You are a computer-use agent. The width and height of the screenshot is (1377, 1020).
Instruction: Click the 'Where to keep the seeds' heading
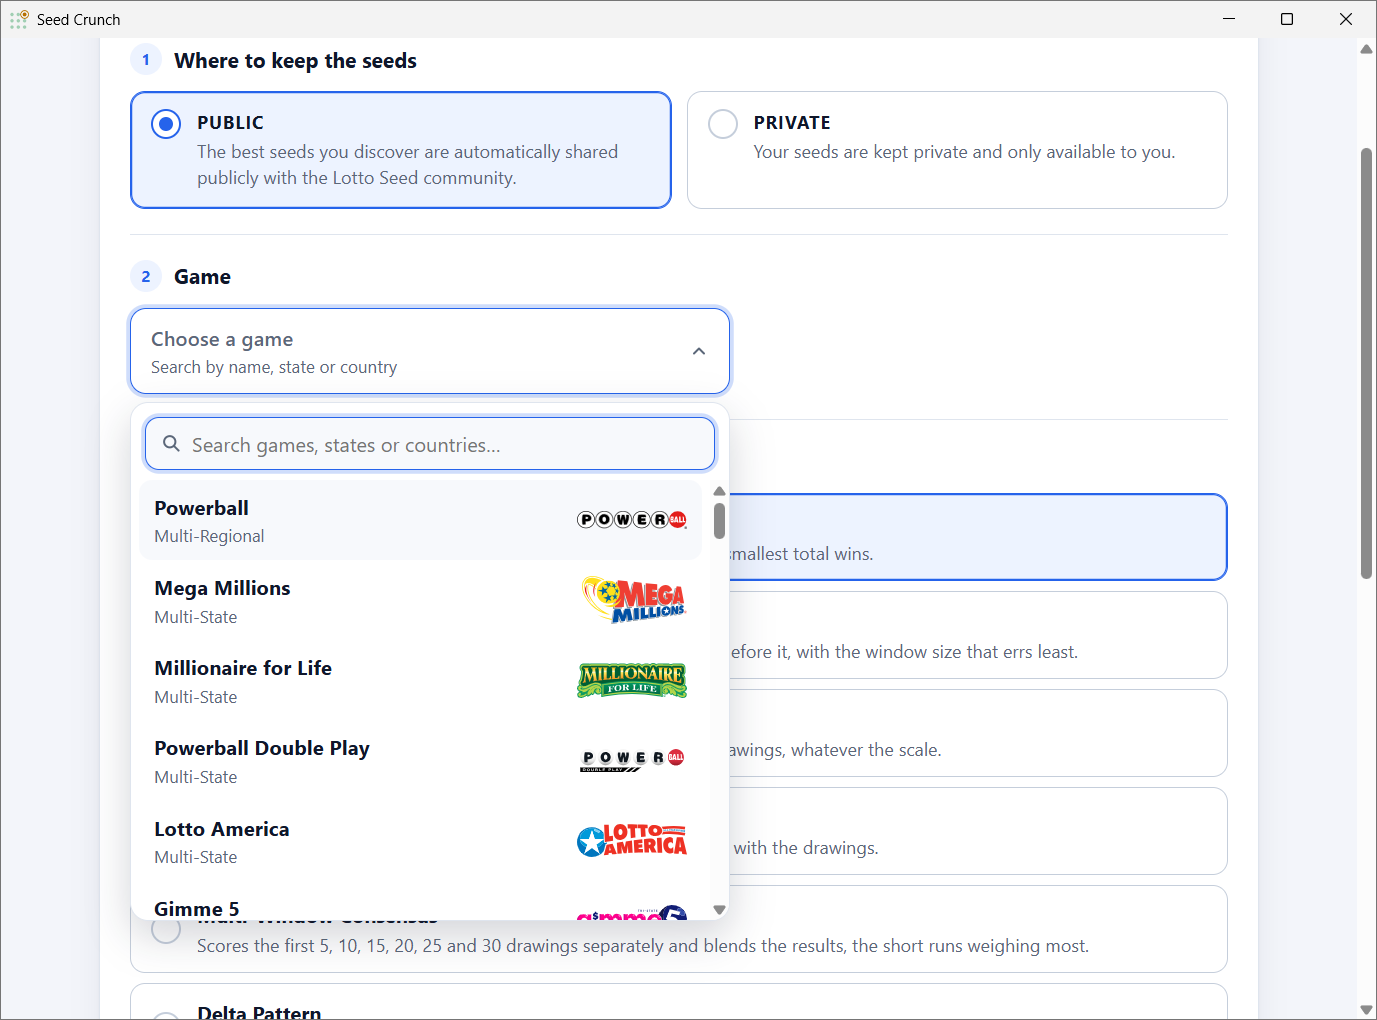click(295, 61)
